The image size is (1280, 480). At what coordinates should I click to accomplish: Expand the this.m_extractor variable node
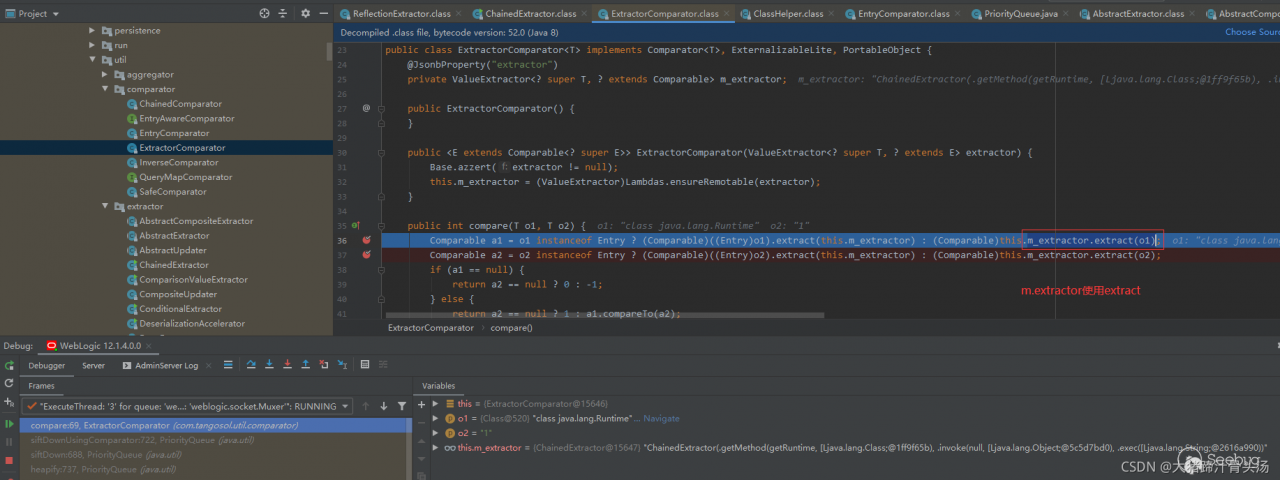click(x=434, y=448)
